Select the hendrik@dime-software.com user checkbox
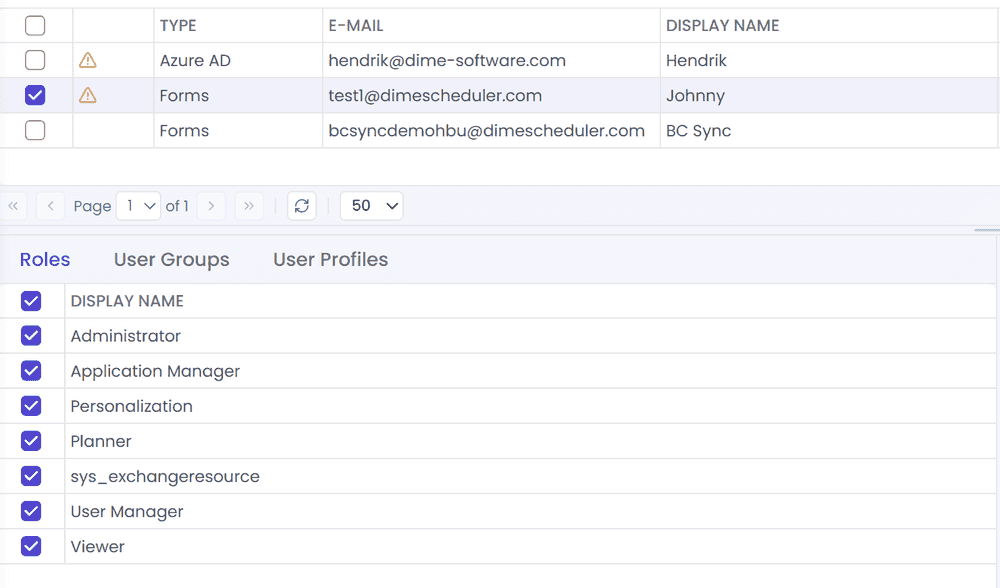 tap(35, 61)
